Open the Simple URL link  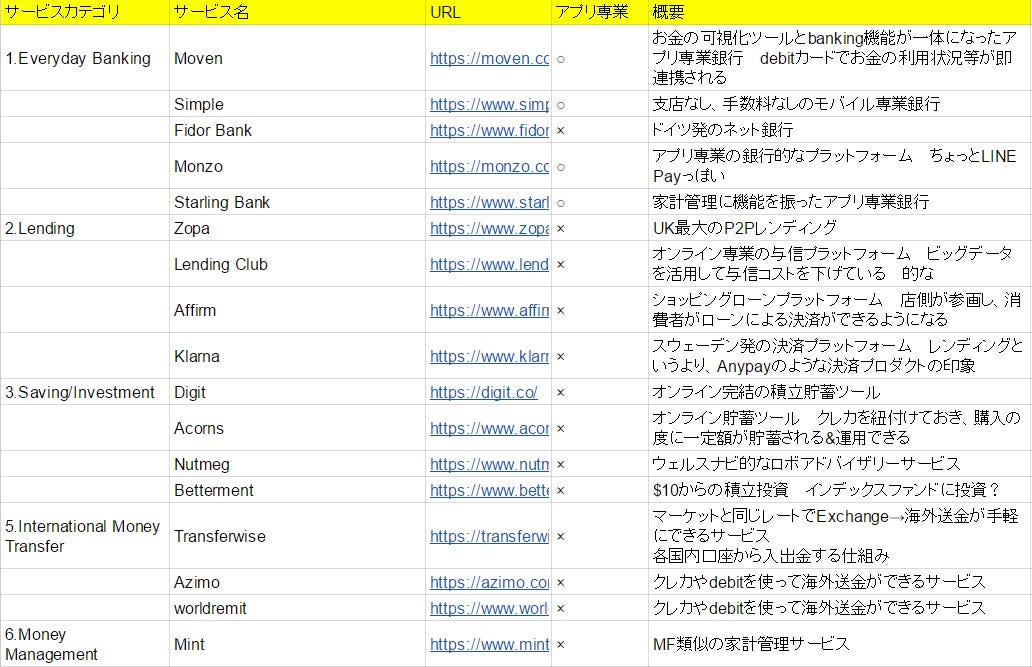tap(489, 104)
